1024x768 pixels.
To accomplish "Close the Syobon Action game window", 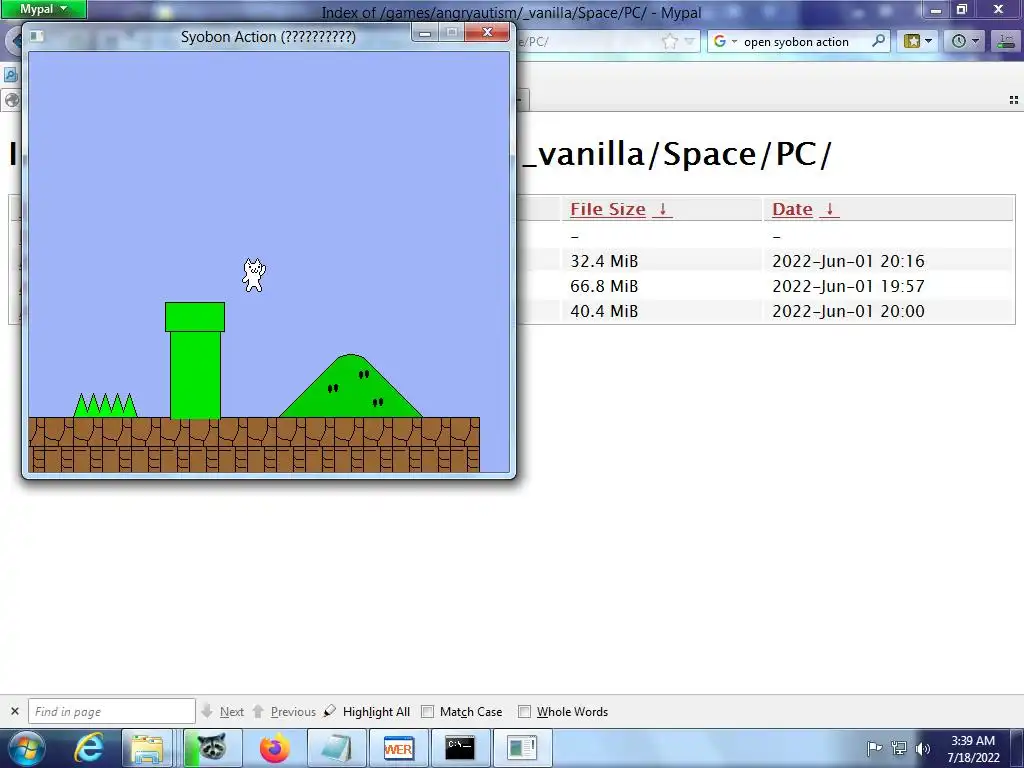I will click(x=487, y=32).
